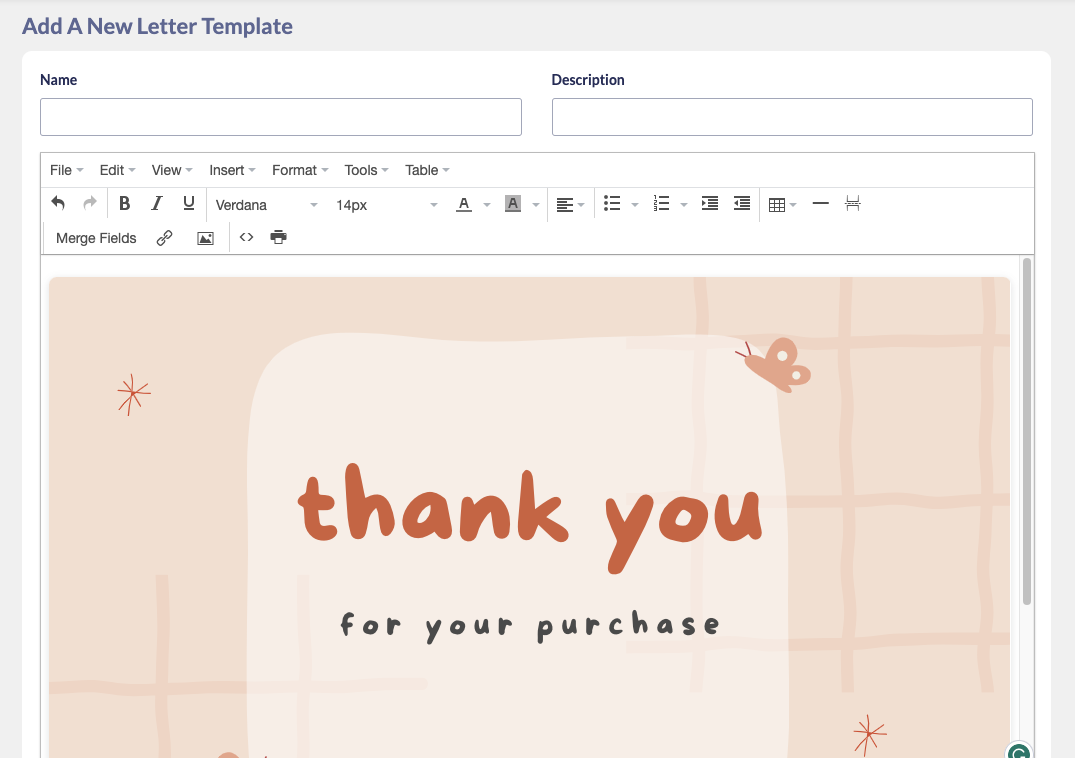Select the thank you card image

tap(529, 517)
